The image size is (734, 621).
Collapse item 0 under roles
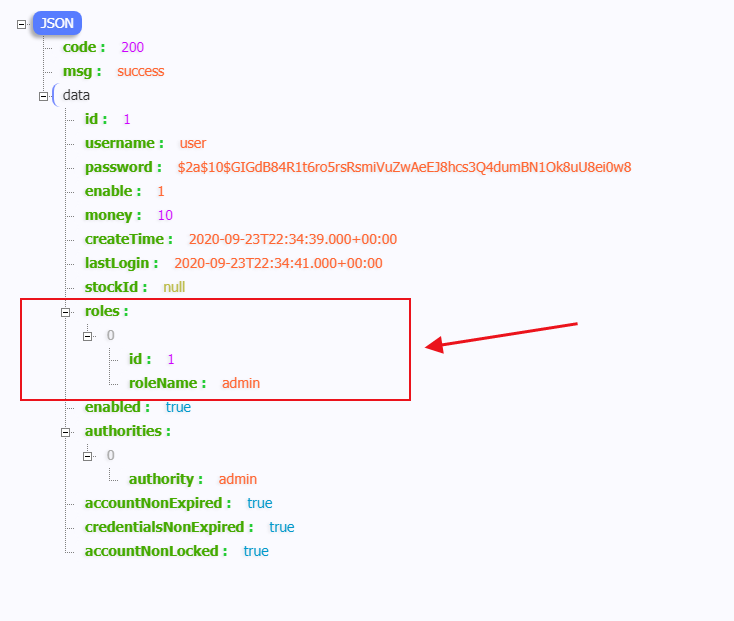88,336
